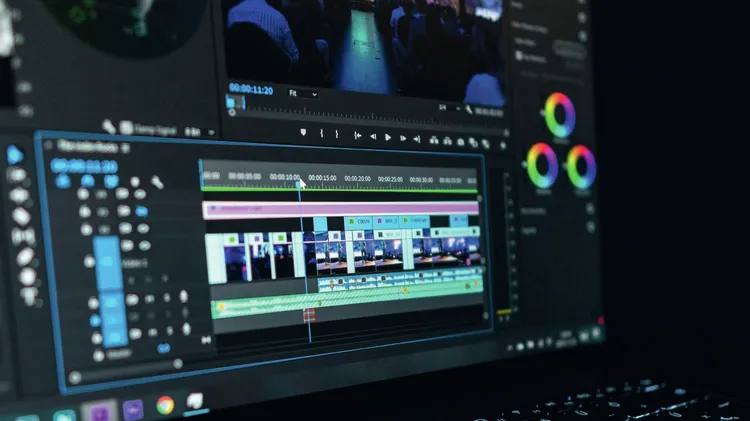The height and width of the screenshot is (421, 750).
Task: Select the Track Select Forward tool
Action: pos(17,176)
